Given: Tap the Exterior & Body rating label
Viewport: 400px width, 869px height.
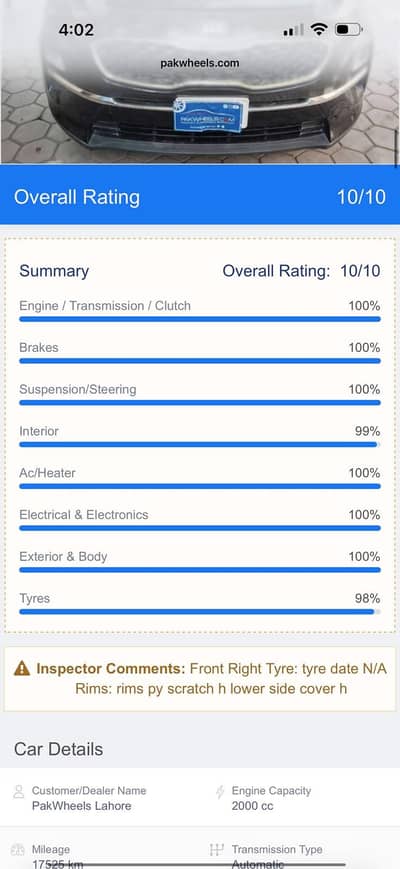Looking at the screenshot, I should pyautogui.click(x=63, y=556).
